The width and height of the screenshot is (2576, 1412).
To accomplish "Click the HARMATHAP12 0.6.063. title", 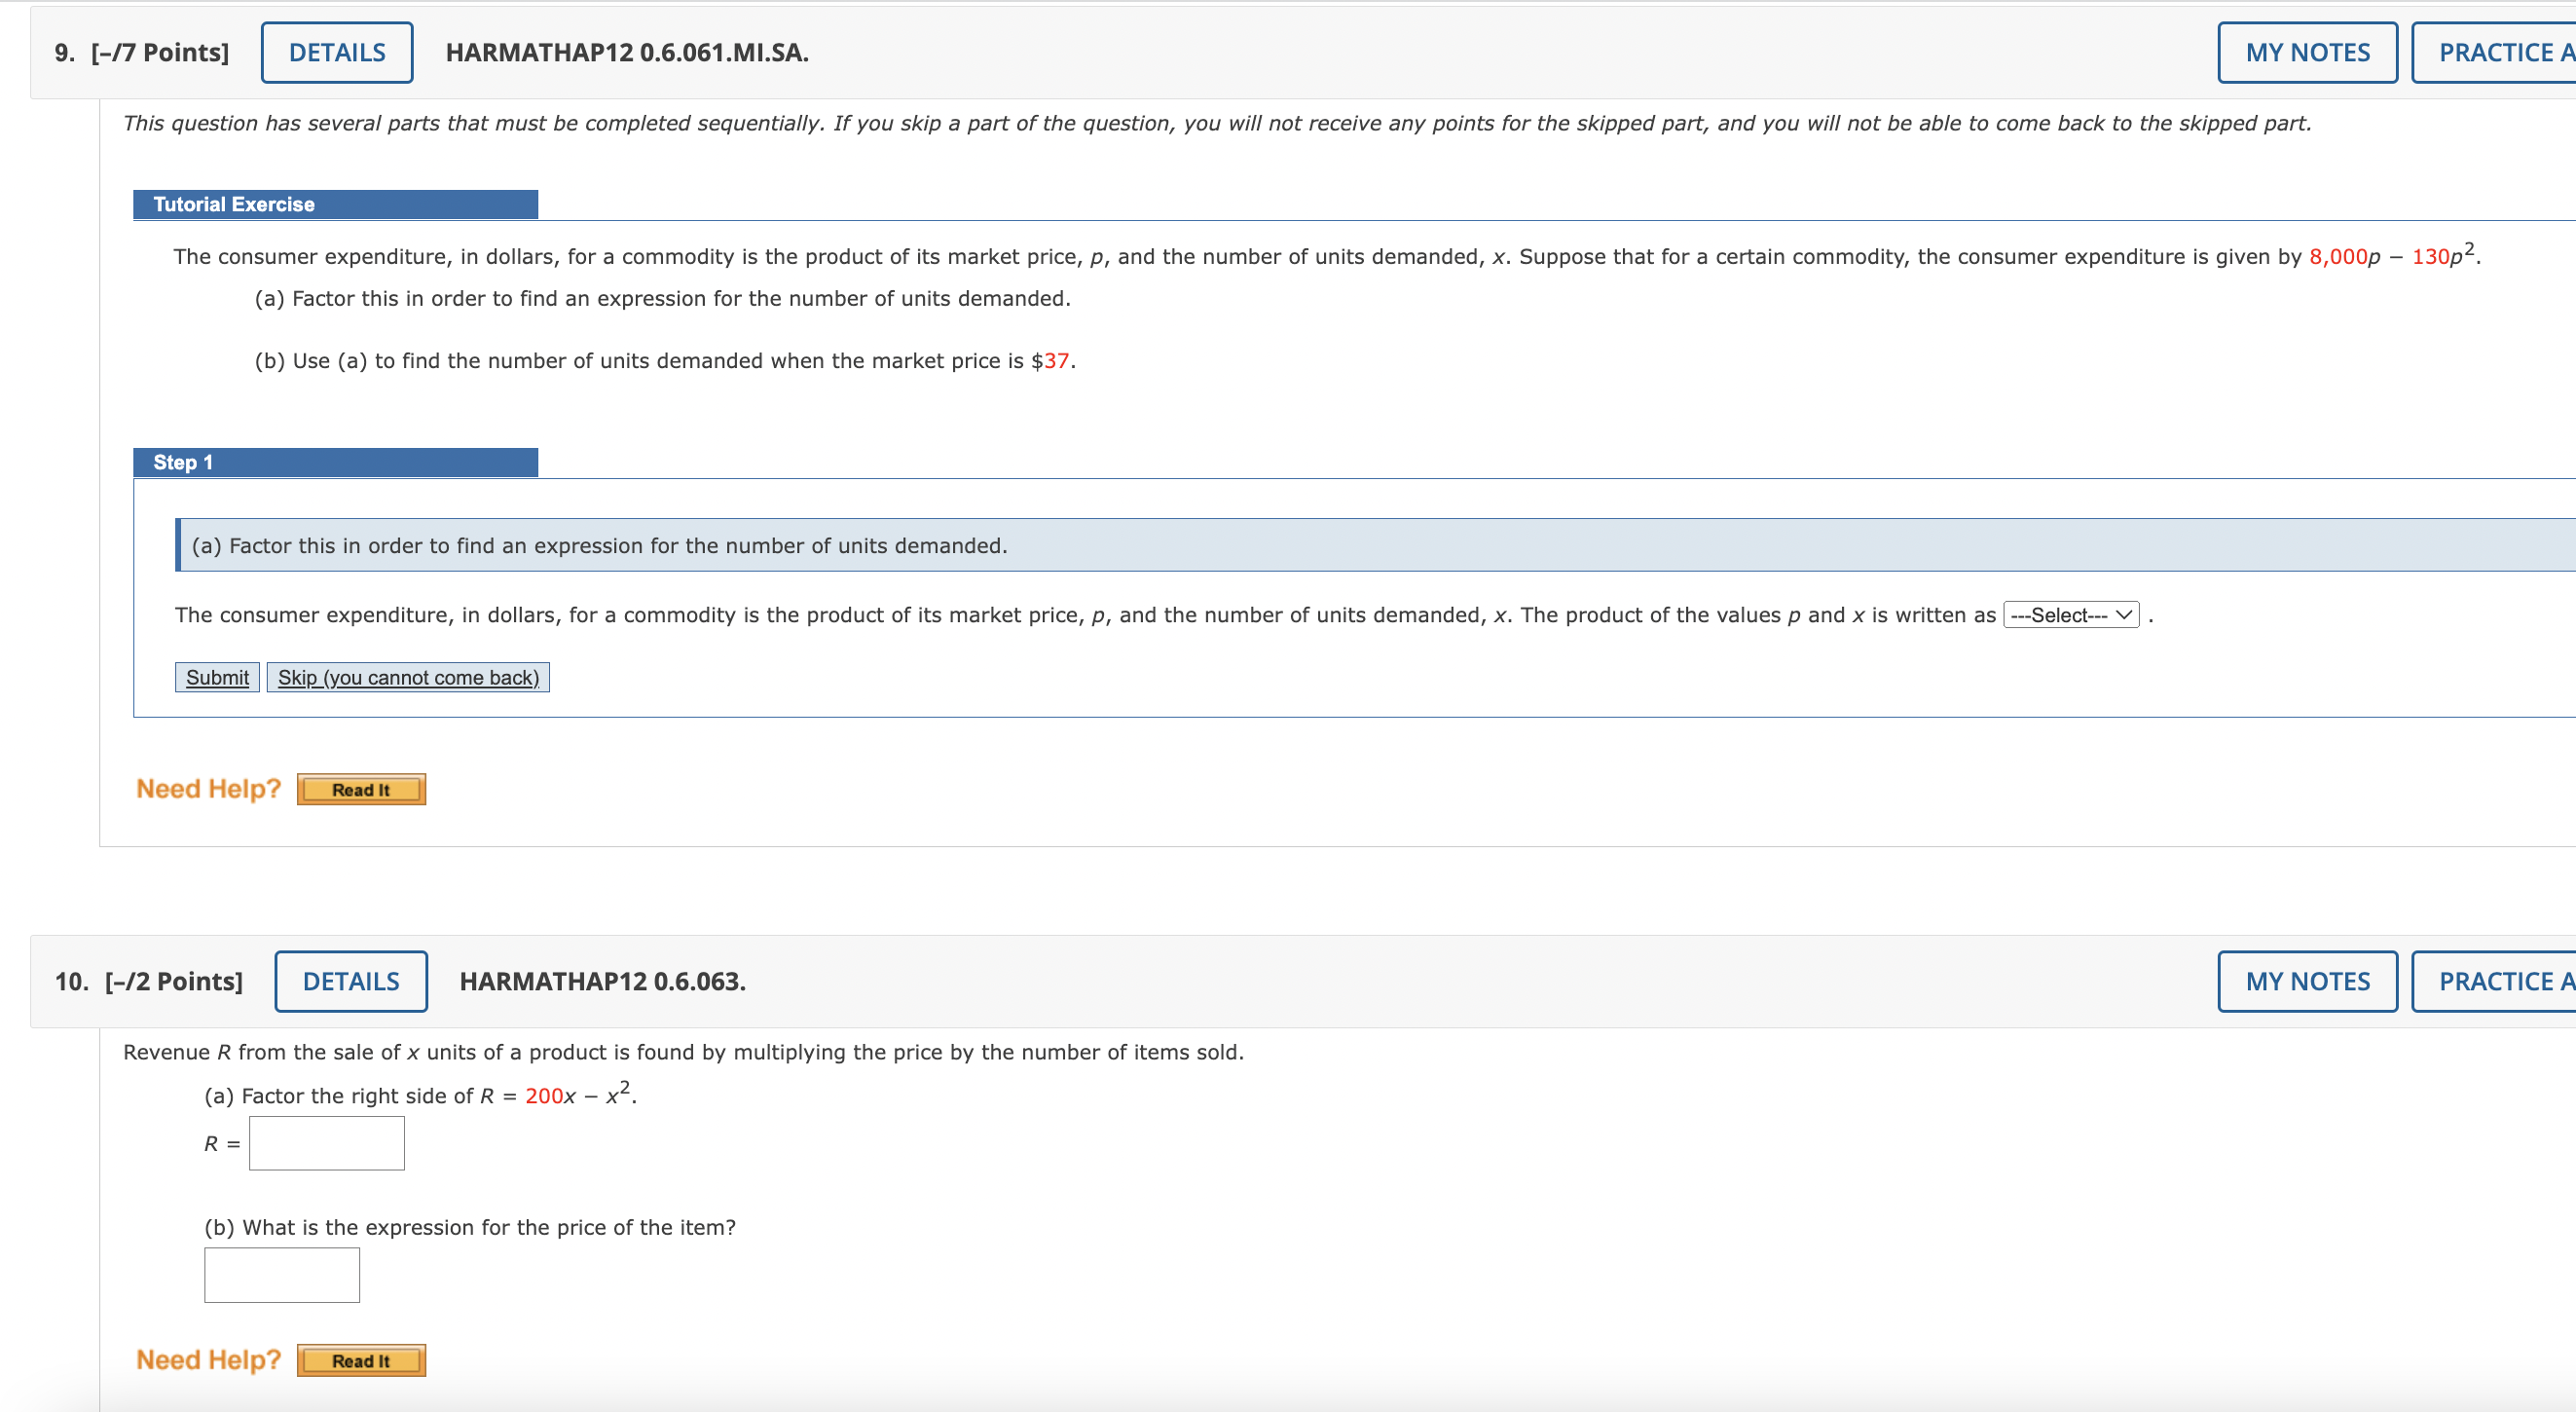I will coord(601,981).
